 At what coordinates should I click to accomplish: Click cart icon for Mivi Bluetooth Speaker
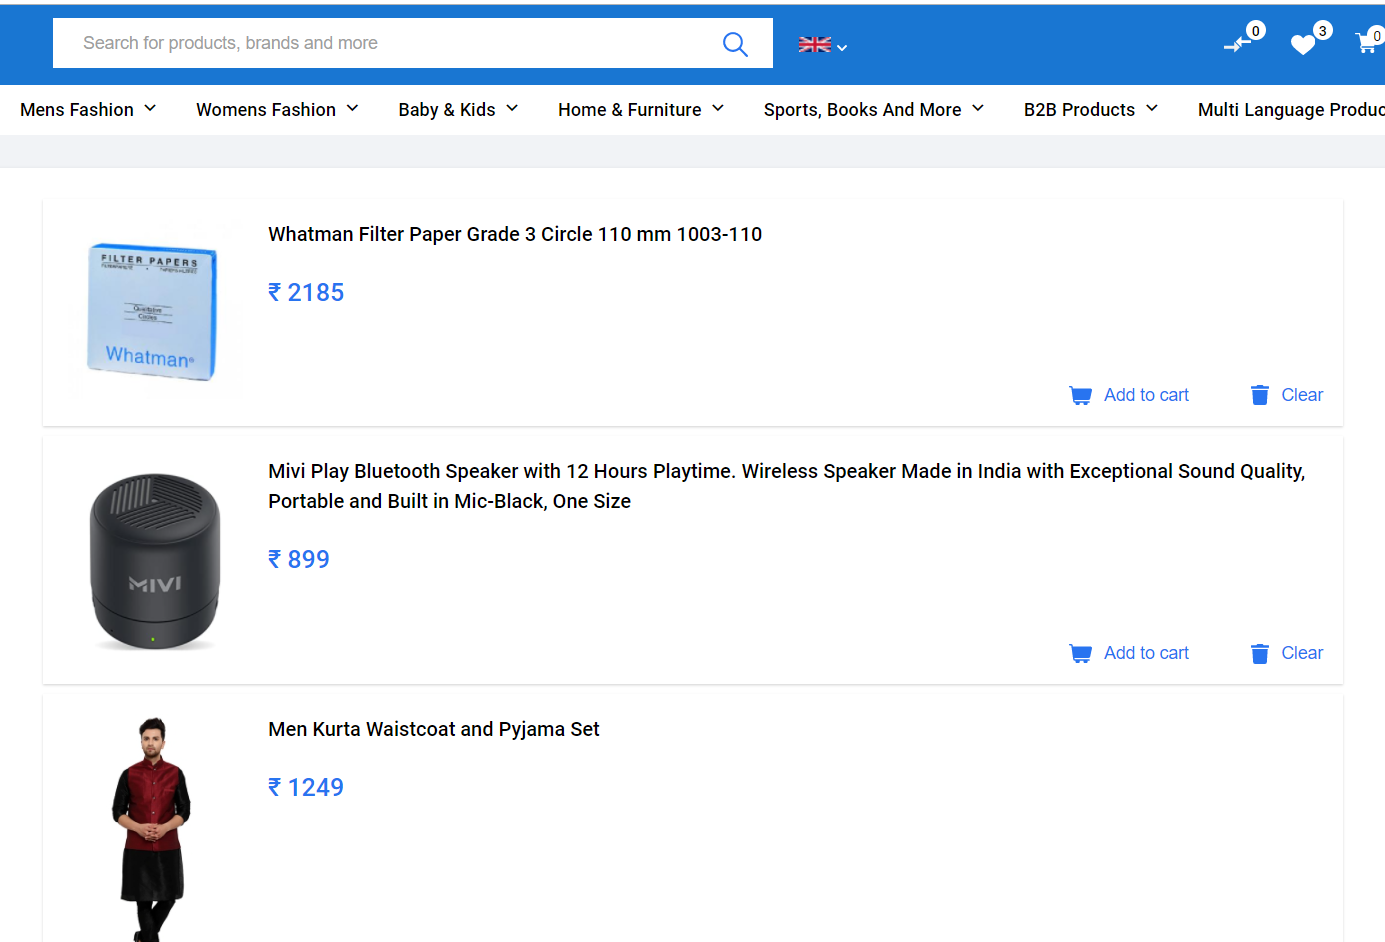click(x=1080, y=654)
